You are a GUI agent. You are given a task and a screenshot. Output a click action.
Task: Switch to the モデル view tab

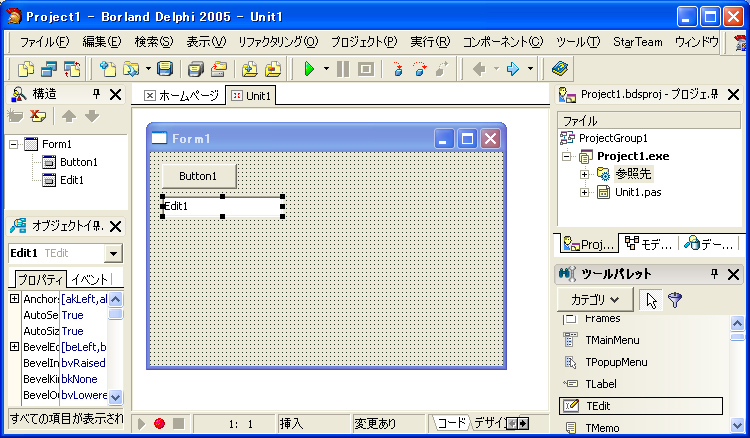[x=649, y=244]
